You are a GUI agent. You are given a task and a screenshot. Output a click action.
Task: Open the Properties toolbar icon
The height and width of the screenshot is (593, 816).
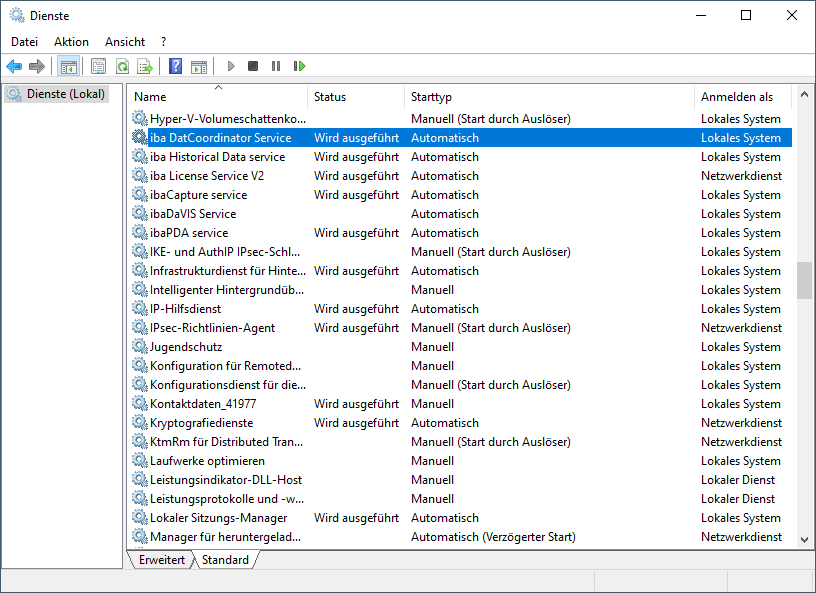point(98,66)
